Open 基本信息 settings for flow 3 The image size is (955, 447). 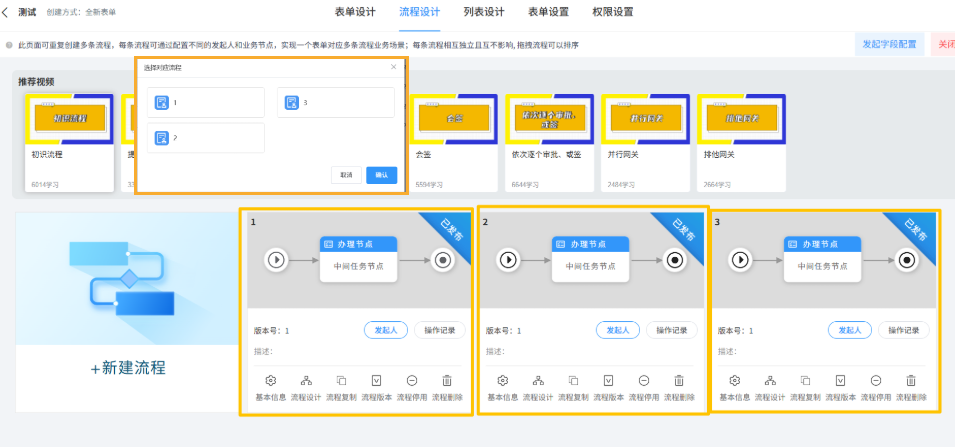[x=735, y=388]
